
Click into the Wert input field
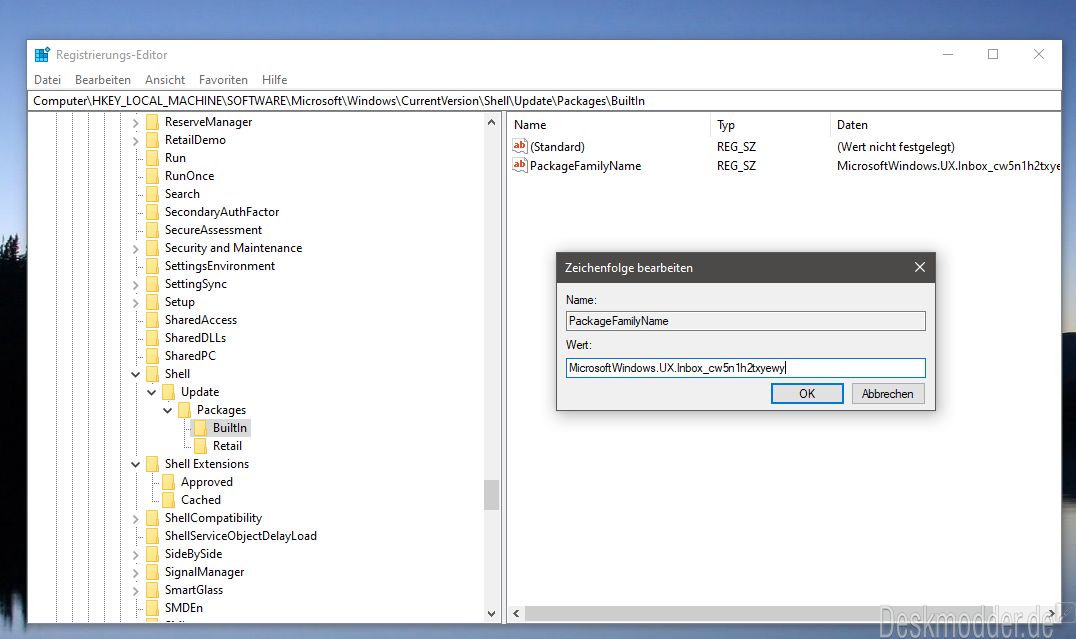[x=745, y=368]
